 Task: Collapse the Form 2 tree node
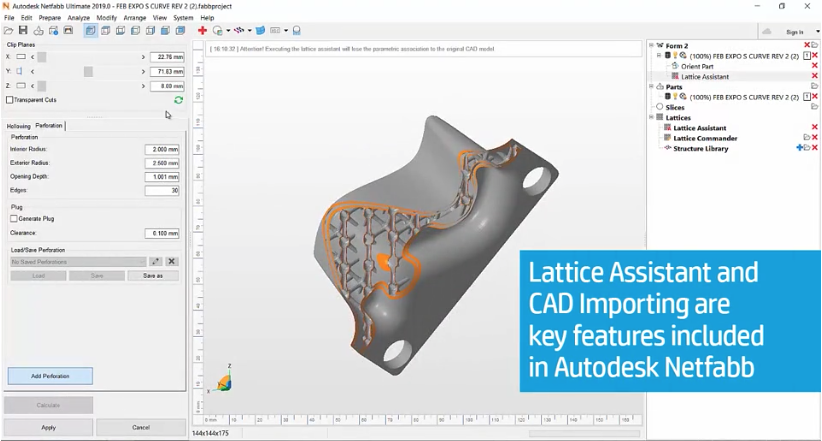tap(651, 45)
